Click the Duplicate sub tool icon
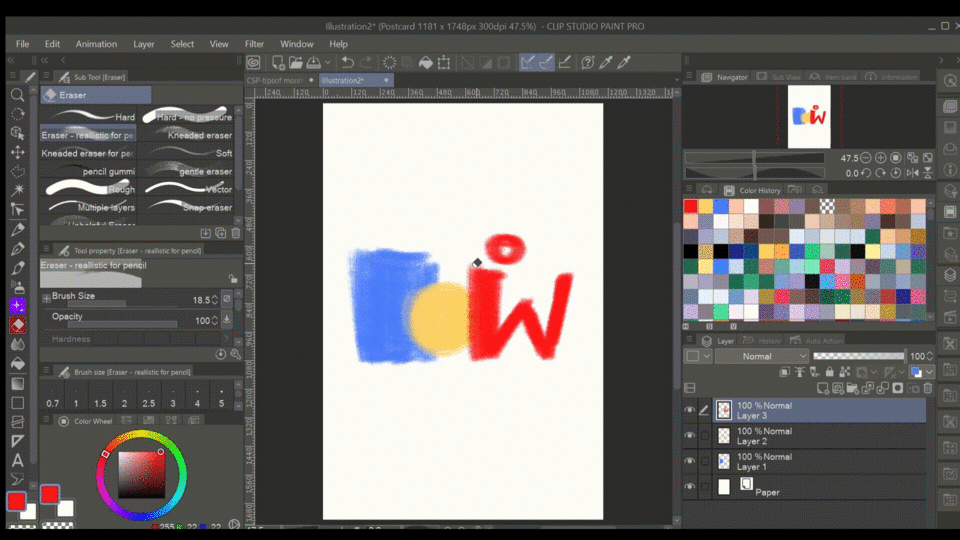 pyautogui.click(x=220, y=233)
